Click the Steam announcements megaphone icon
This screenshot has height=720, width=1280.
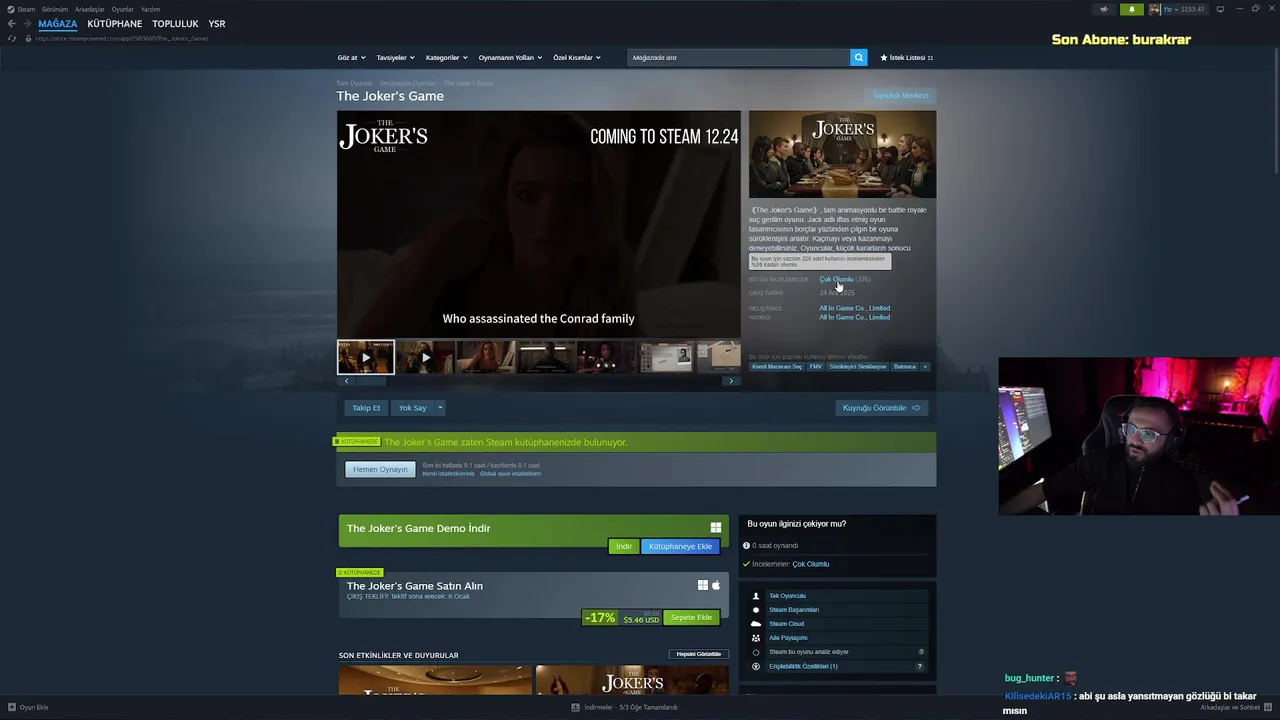(1104, 9)
